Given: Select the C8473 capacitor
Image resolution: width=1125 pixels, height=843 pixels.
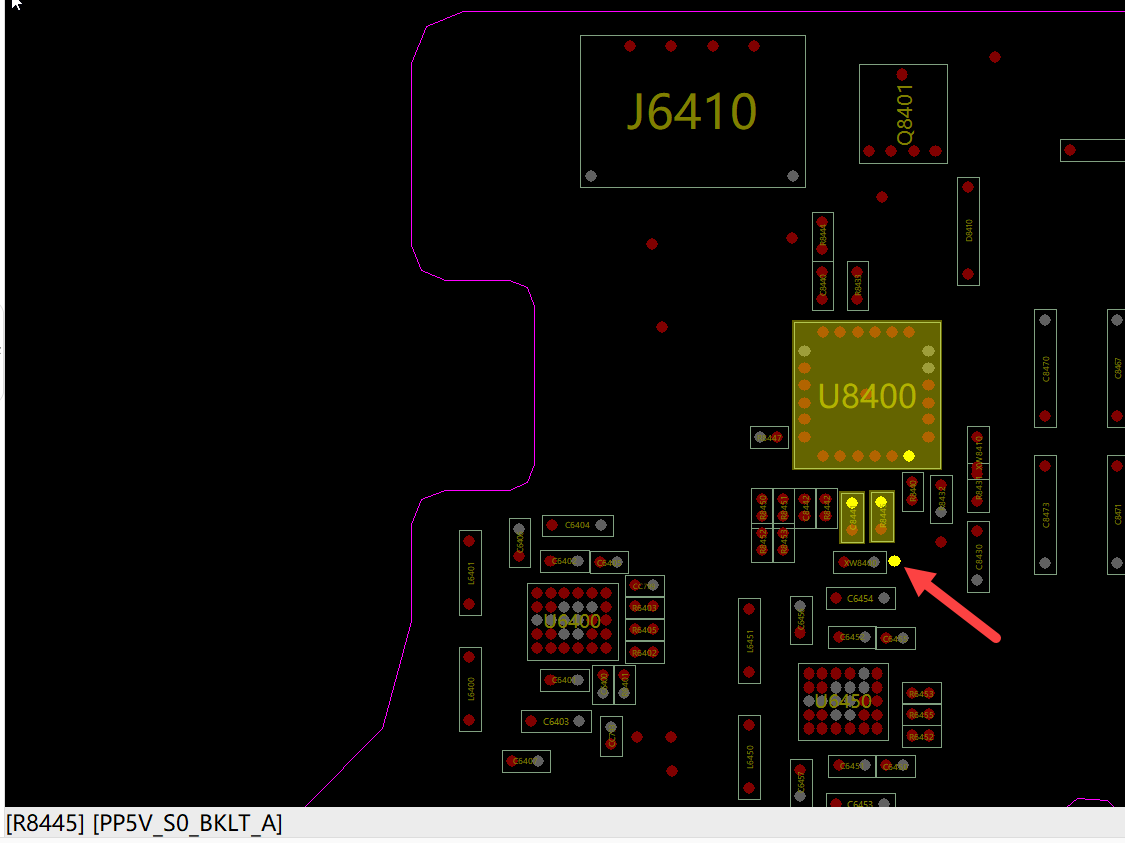Looking at the screenshot, I should (1045, 515).
